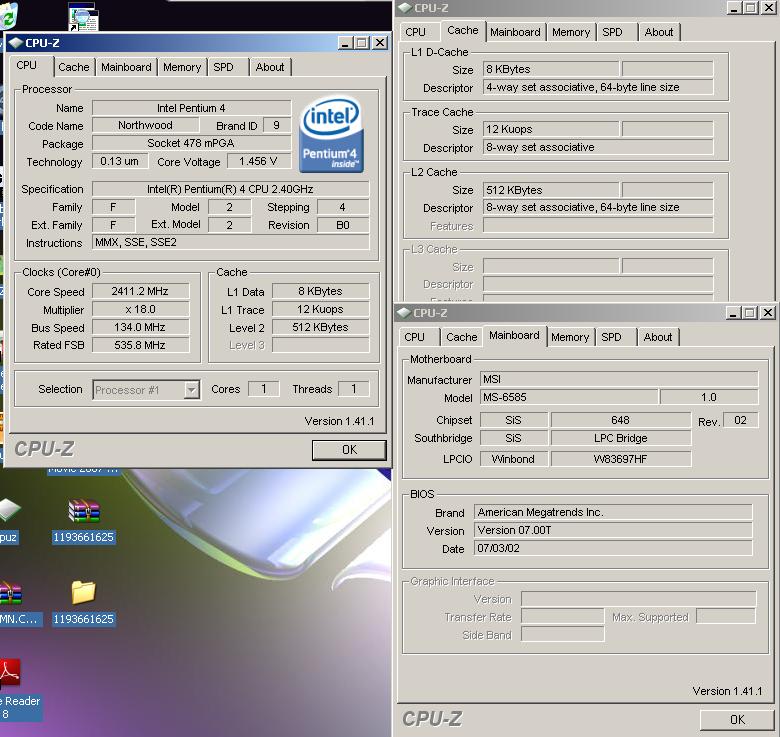
Task: Open Mainboard tab in front CPU-Z window
Action: (126, 67)
